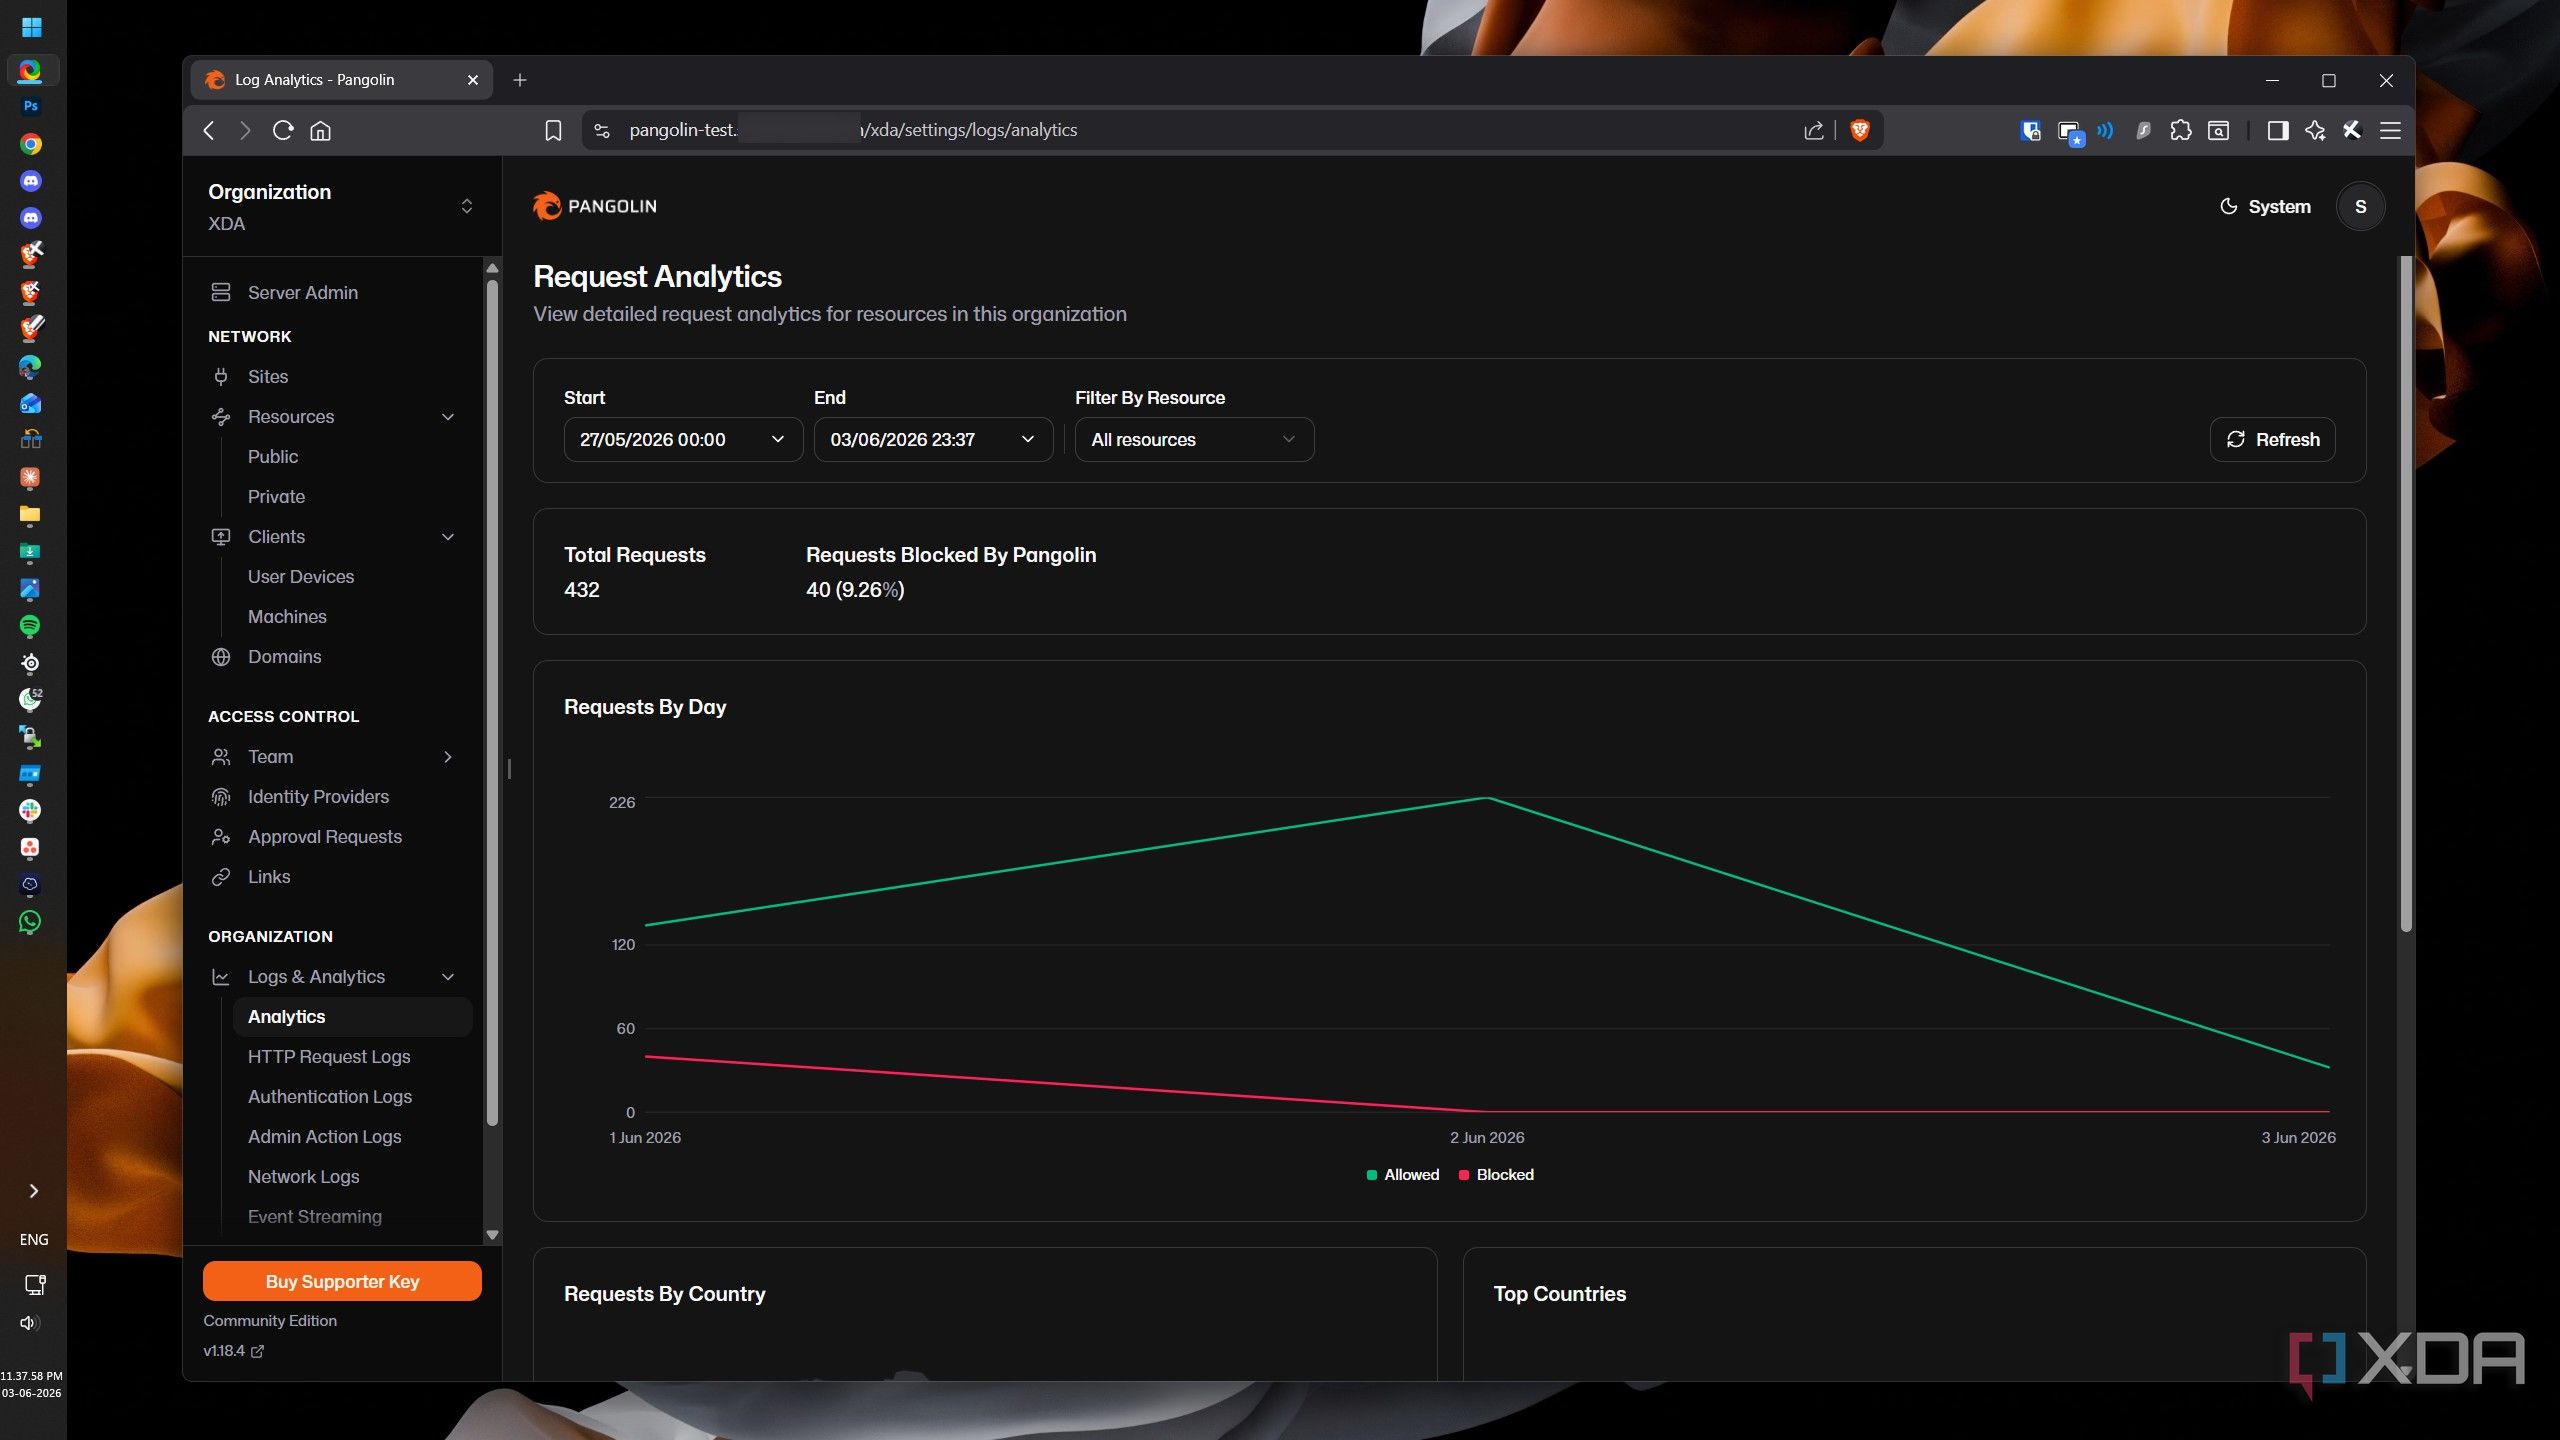Open external link icon next to v1.18.4

[257, 1351]
